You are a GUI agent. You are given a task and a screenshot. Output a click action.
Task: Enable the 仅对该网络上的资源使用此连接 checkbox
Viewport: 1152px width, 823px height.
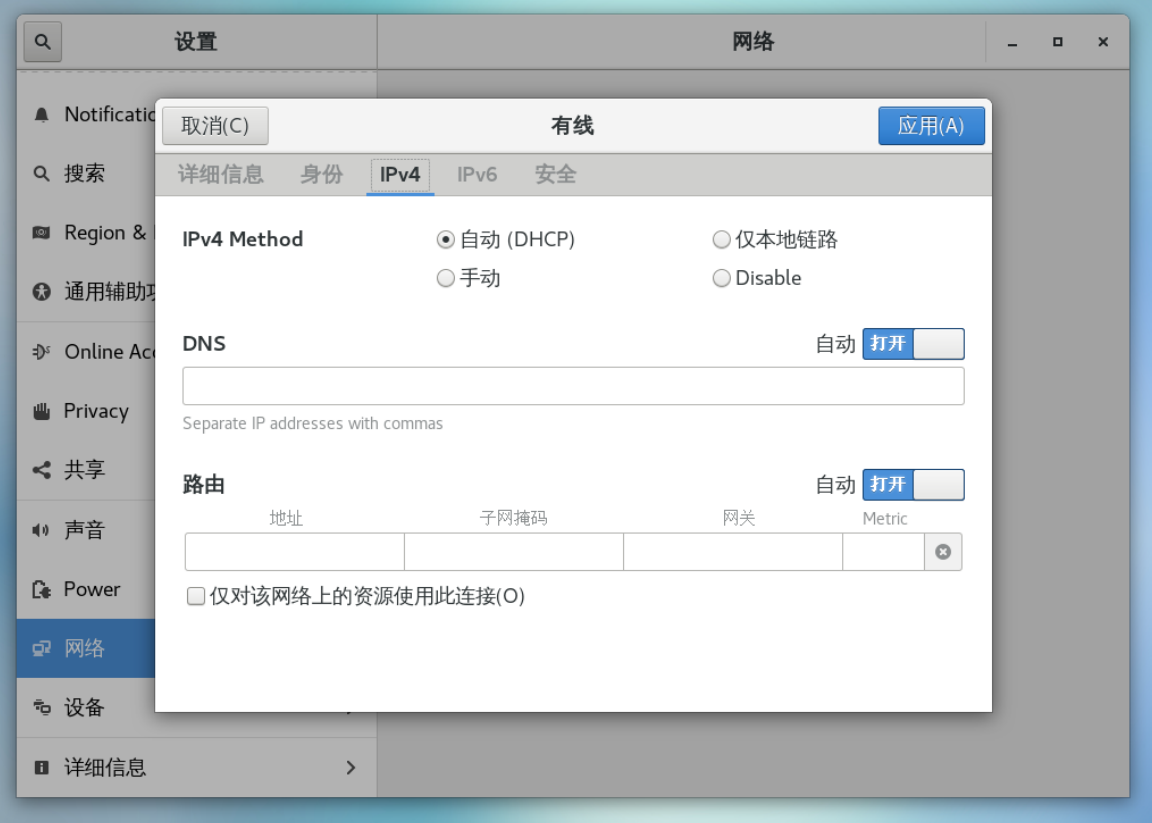click(196, 597)
